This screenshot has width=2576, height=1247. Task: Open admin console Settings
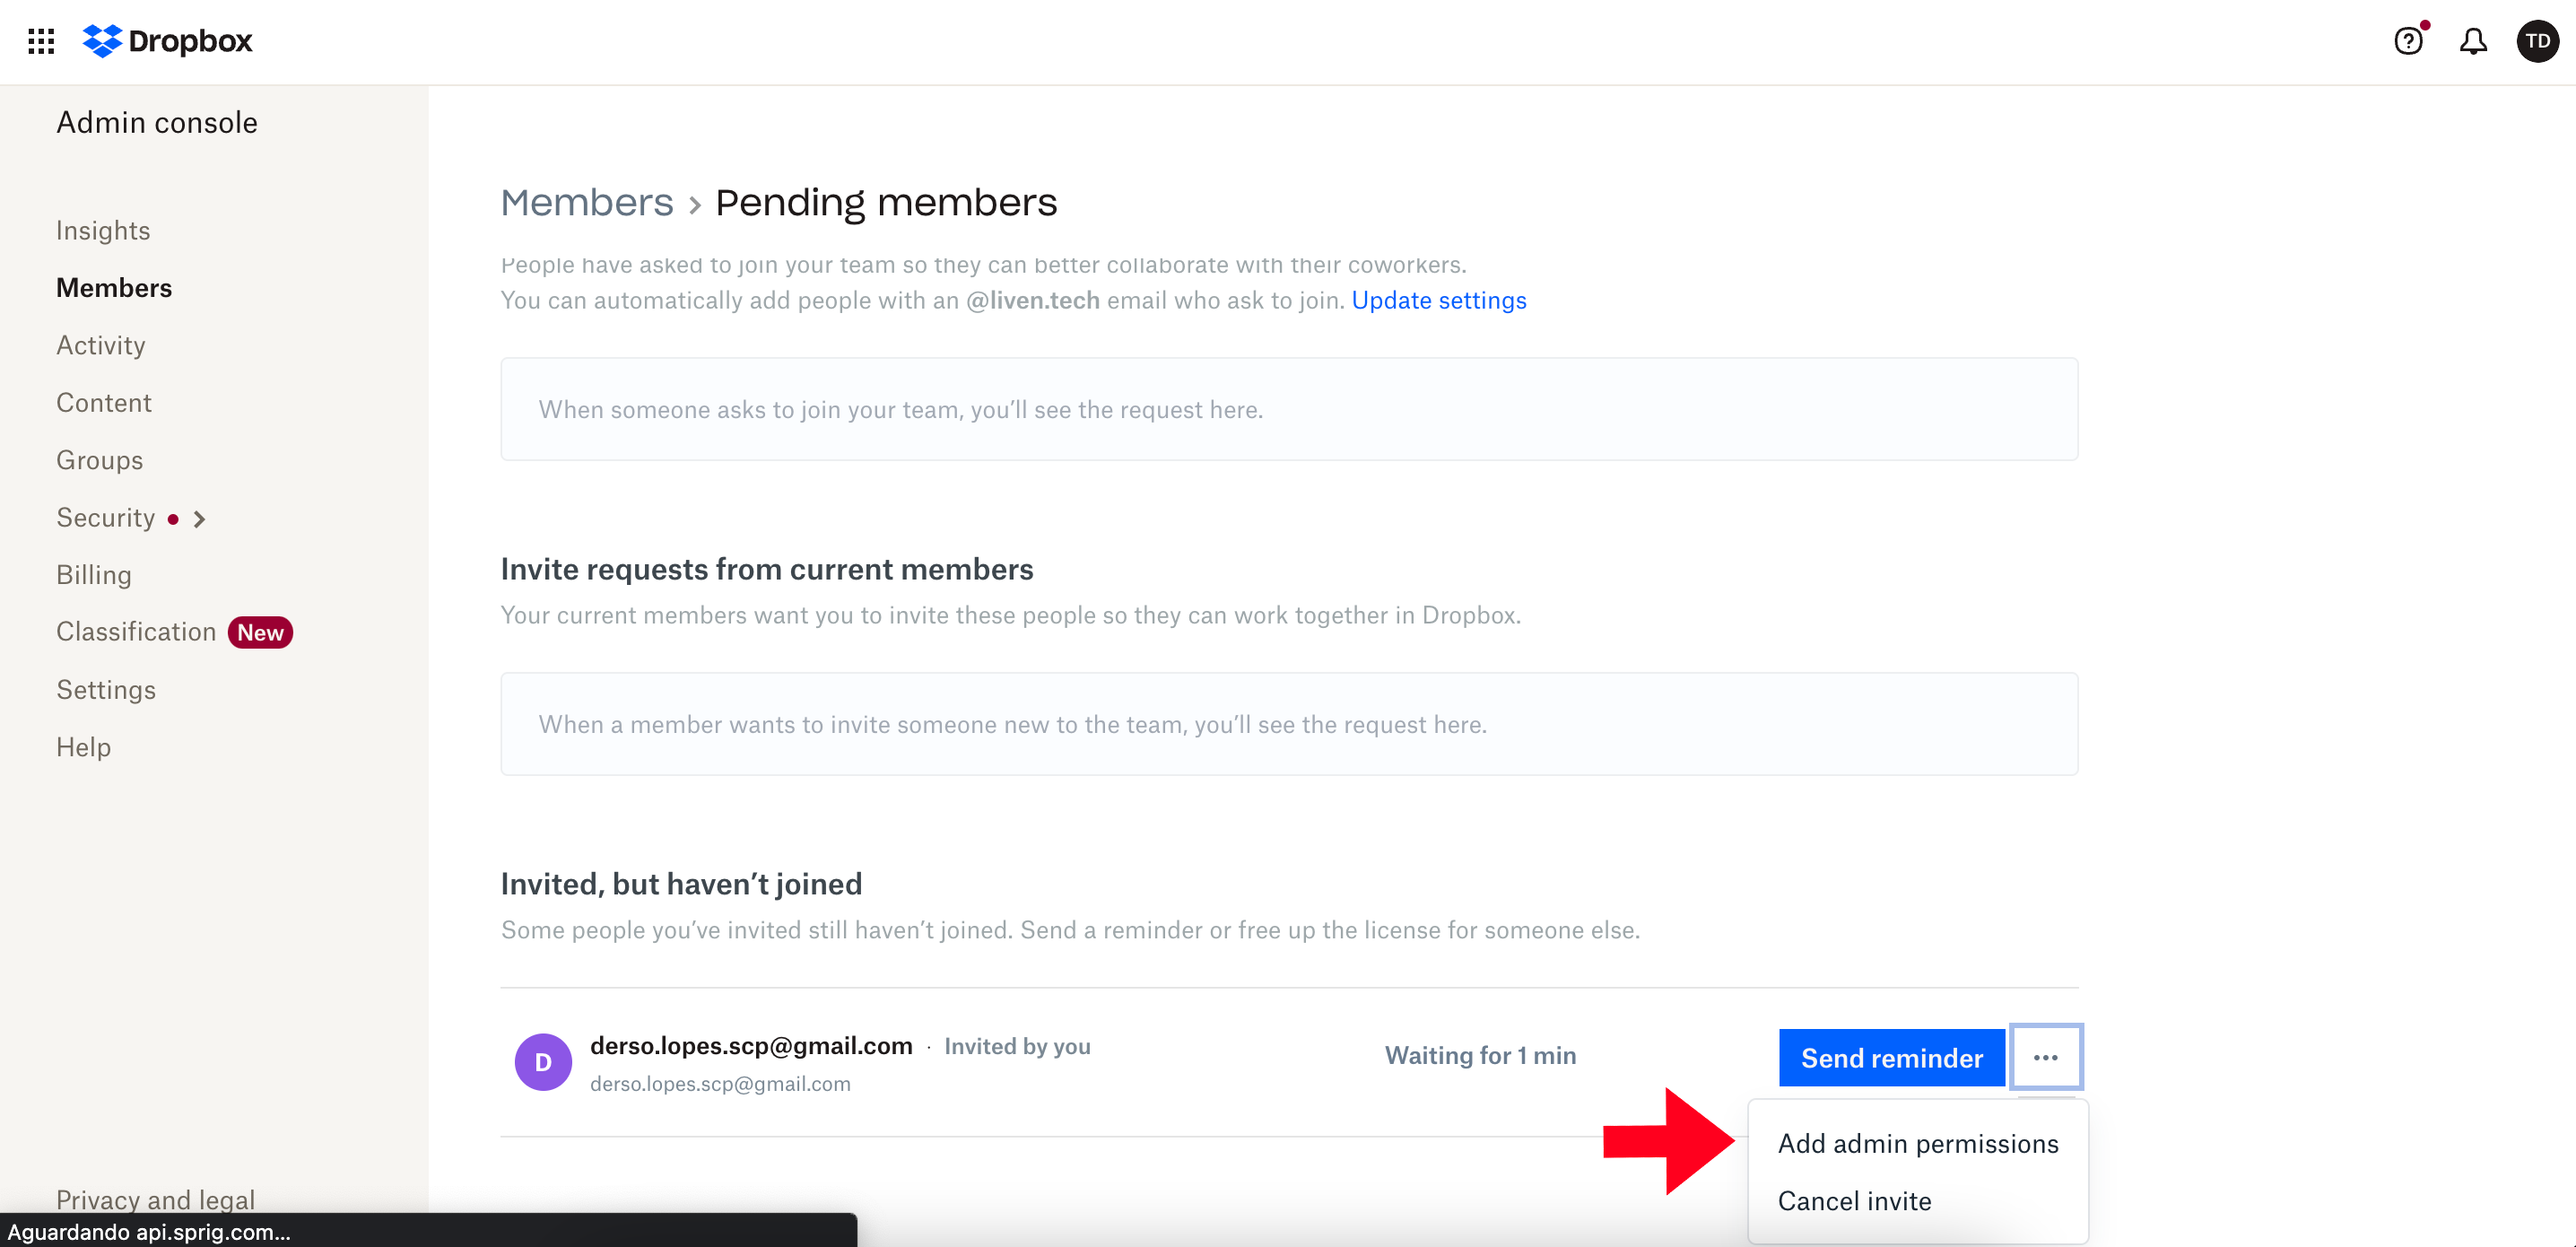coord(106,690)
